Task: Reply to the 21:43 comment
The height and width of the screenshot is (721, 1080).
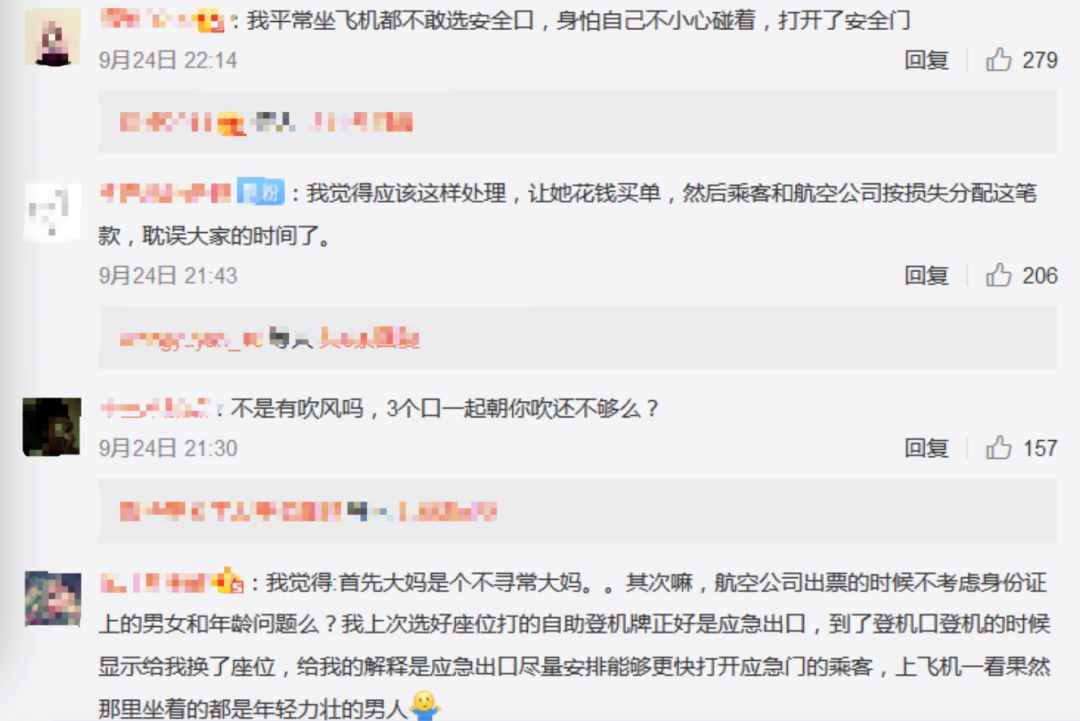Action: click(926, 275)
